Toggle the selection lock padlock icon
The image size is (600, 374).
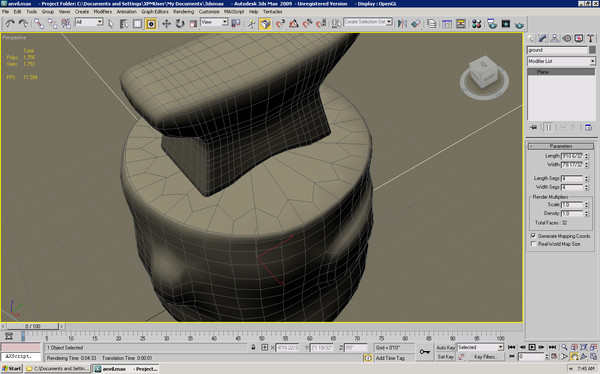[x=253, y=347]
